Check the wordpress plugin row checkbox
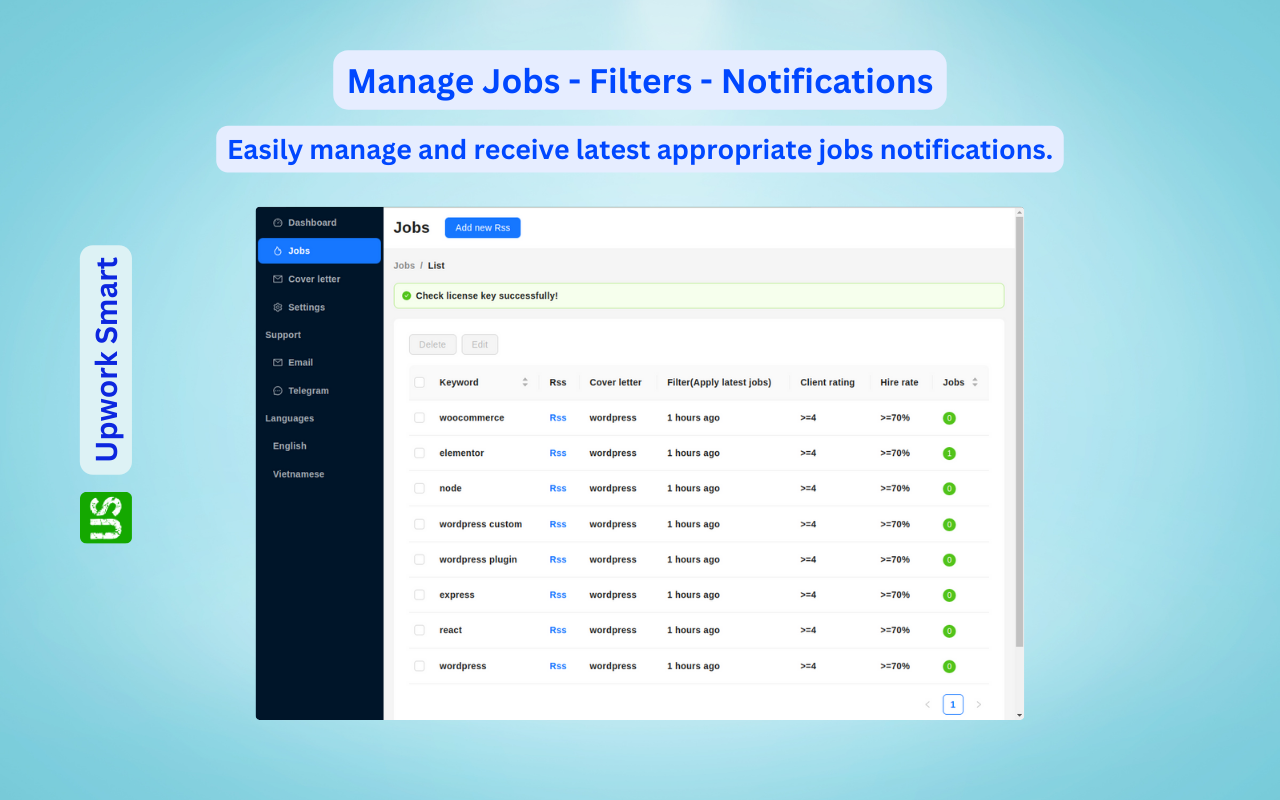 [x=420, y=559]
